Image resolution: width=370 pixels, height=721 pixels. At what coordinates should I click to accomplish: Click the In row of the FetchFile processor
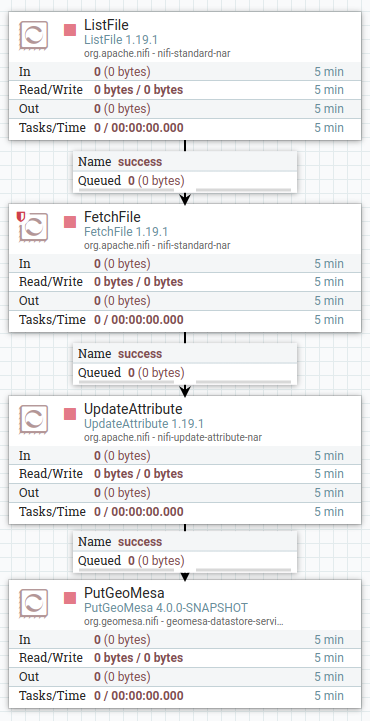[x=185, y=264]
